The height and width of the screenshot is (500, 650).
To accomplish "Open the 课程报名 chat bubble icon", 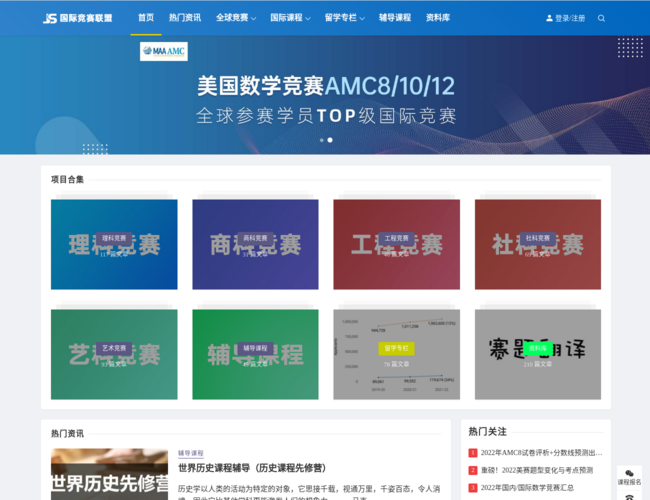I will point(629,474).
